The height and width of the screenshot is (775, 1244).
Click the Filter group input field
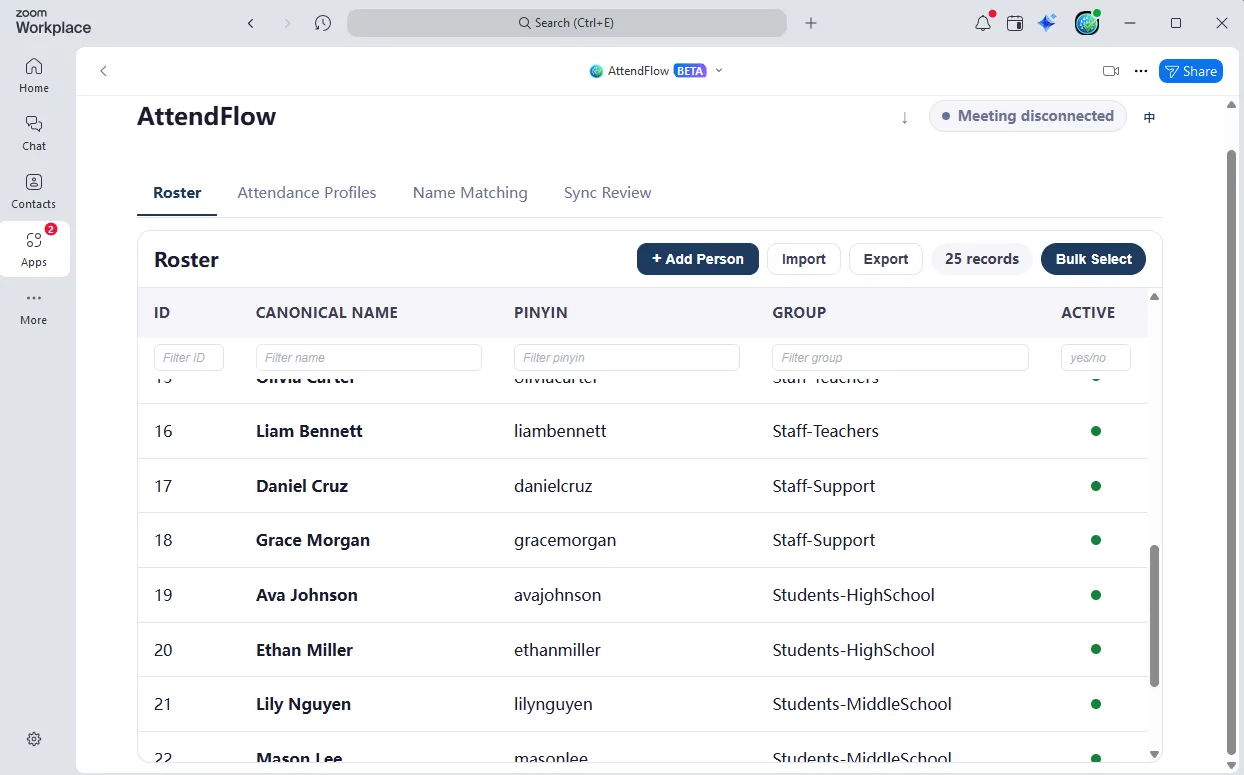coord(900,358)
